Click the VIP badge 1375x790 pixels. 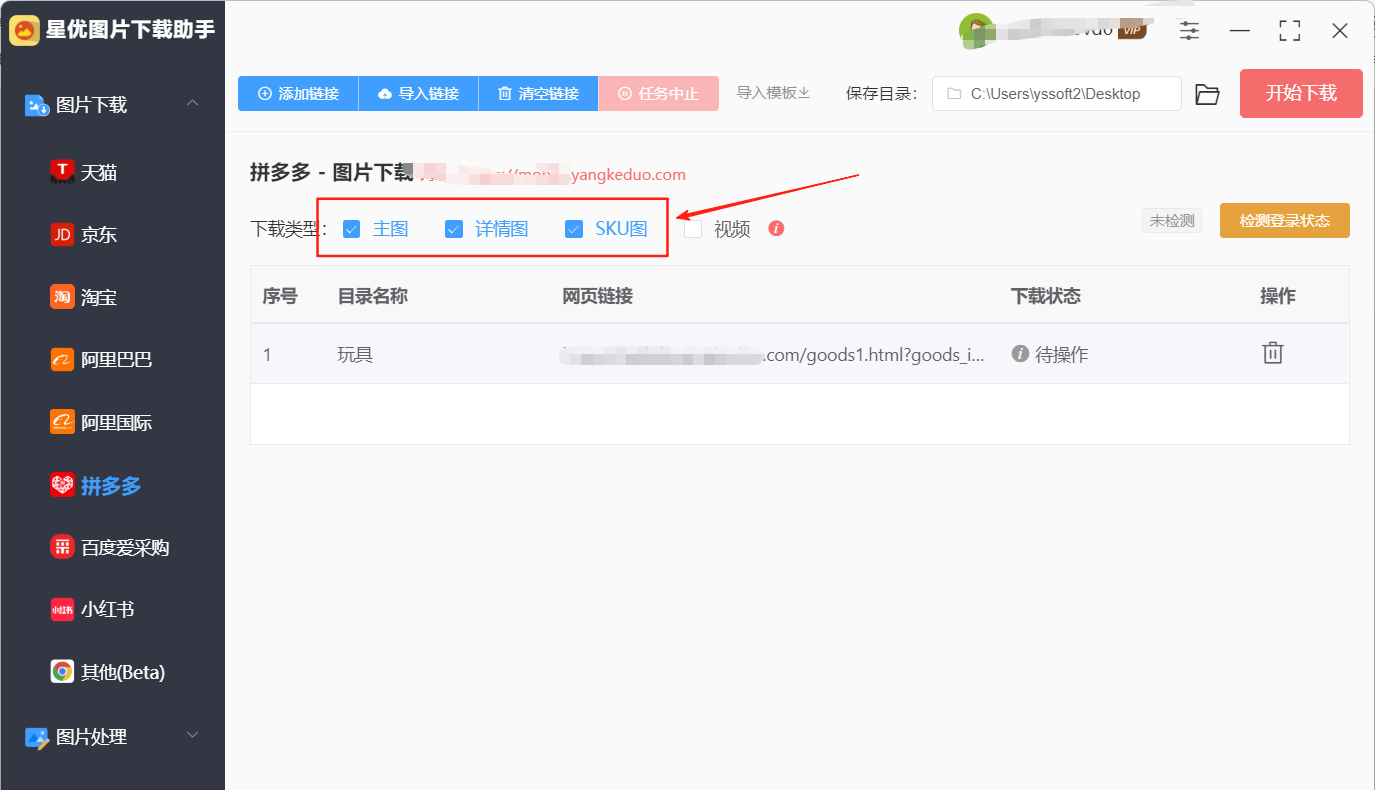[1131, 30]
